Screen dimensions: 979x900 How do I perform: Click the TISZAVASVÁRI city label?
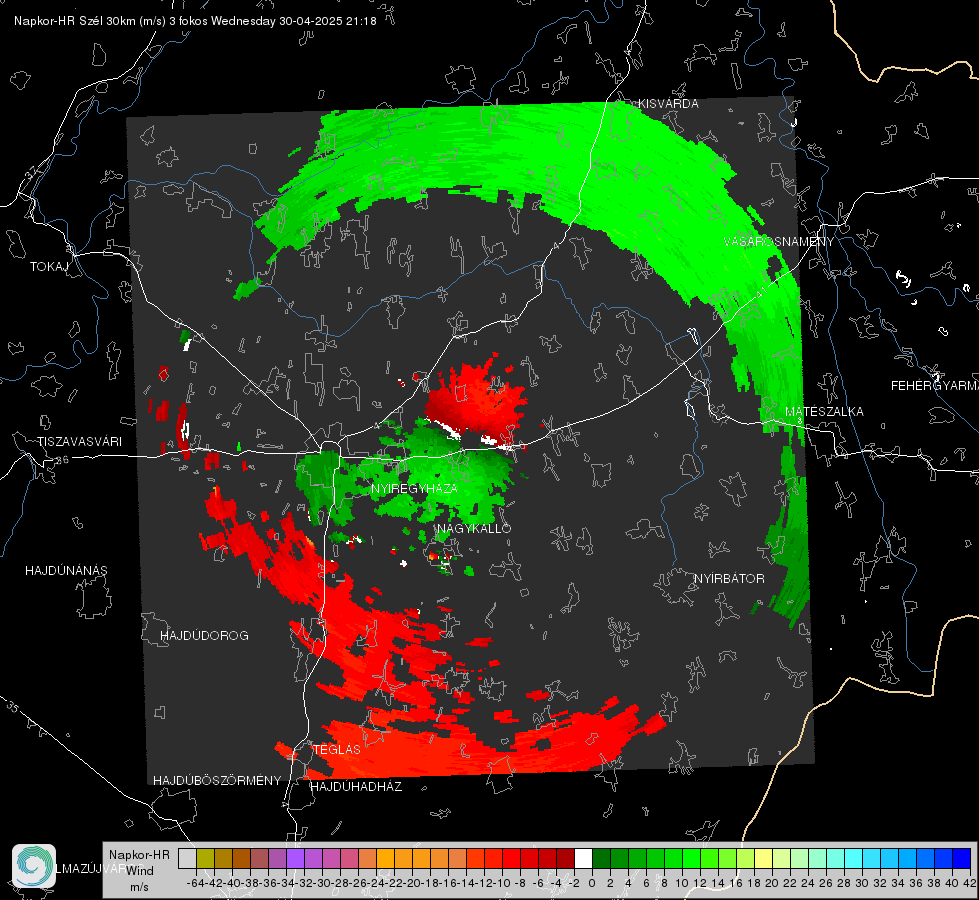click(79, 442)
